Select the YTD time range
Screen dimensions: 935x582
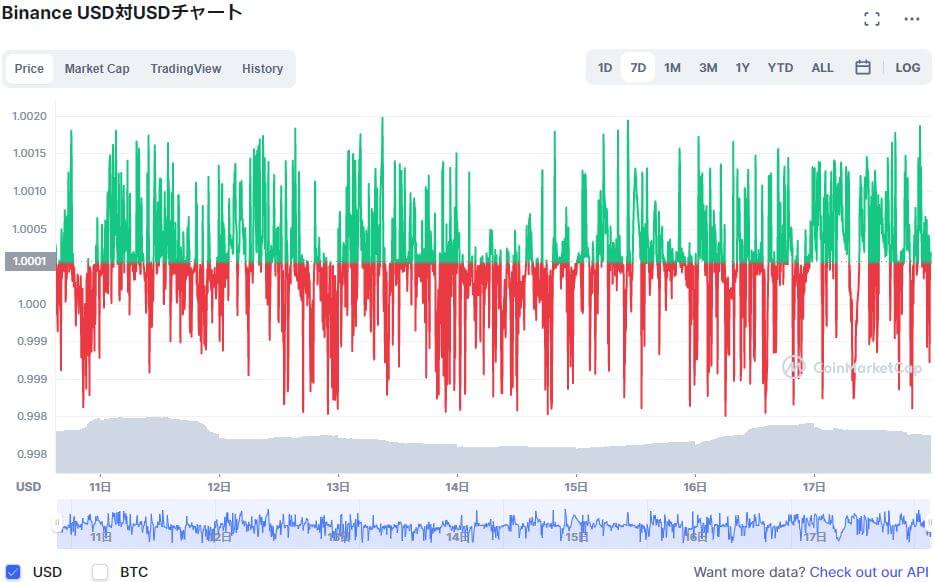[x=780, y=67]
